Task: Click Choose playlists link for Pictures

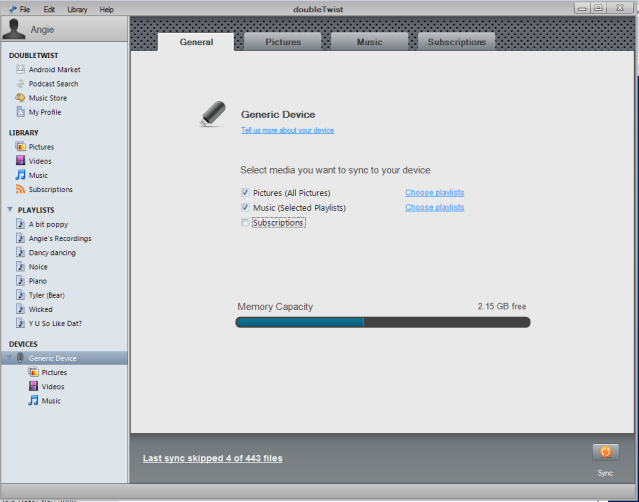Action: pyautogui.click(x=434, y=192)
